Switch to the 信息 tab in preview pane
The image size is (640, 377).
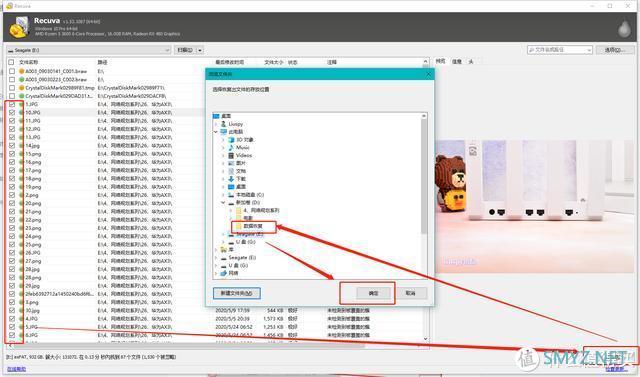(457, 61)
